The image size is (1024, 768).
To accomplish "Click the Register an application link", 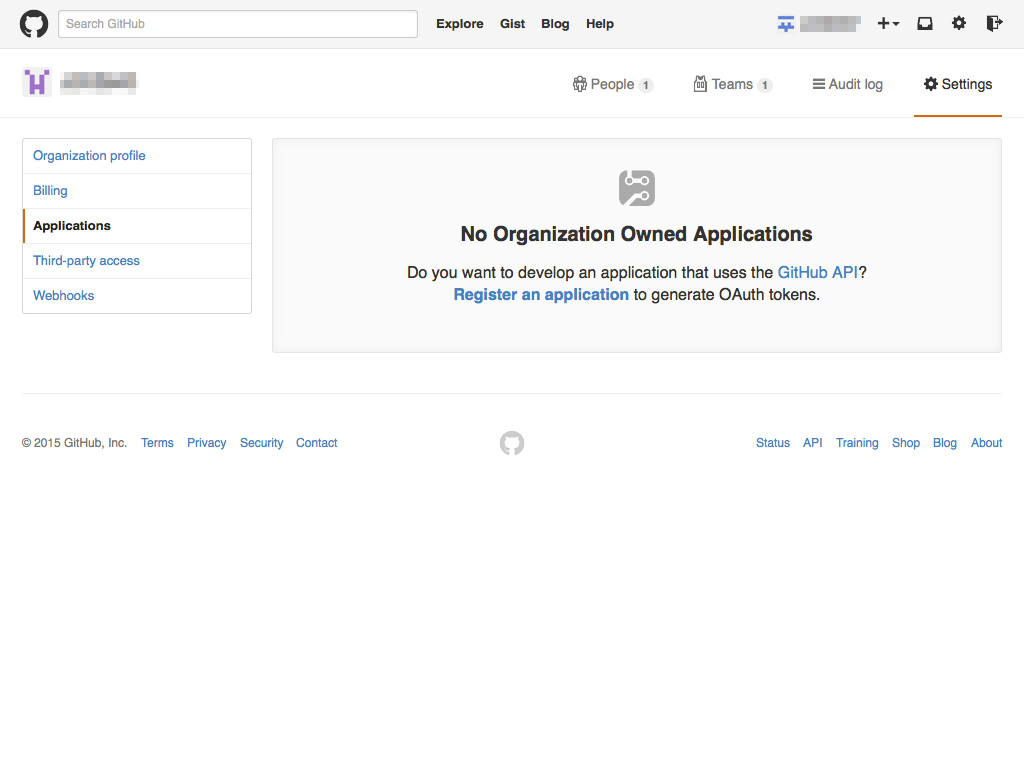I will [x=541, y=295].
